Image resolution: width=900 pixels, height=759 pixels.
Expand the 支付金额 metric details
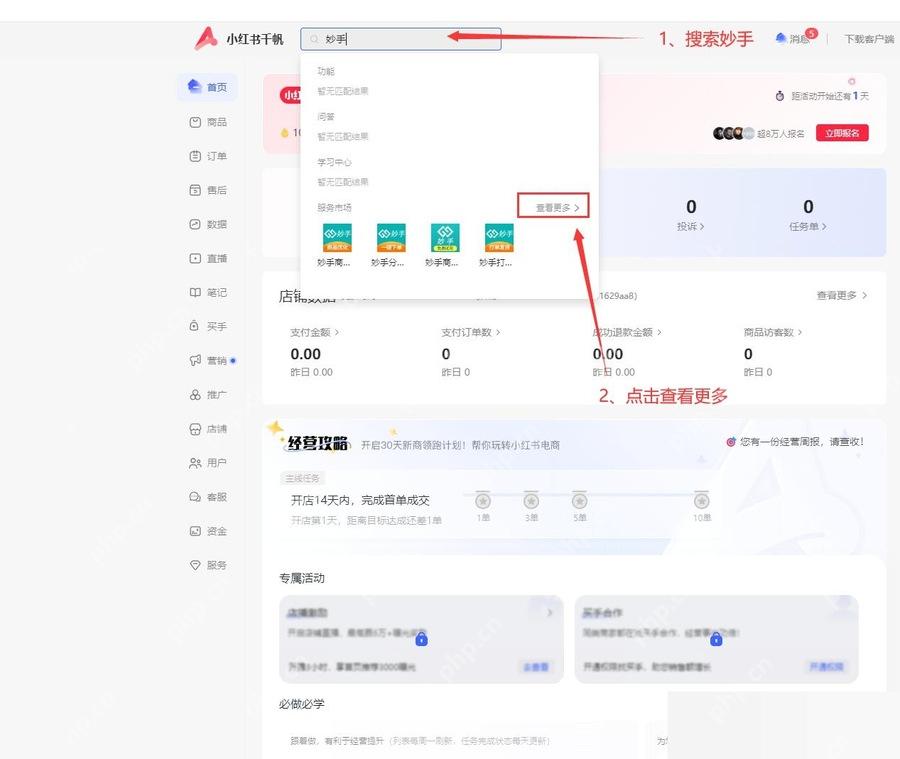coord(315,332)
